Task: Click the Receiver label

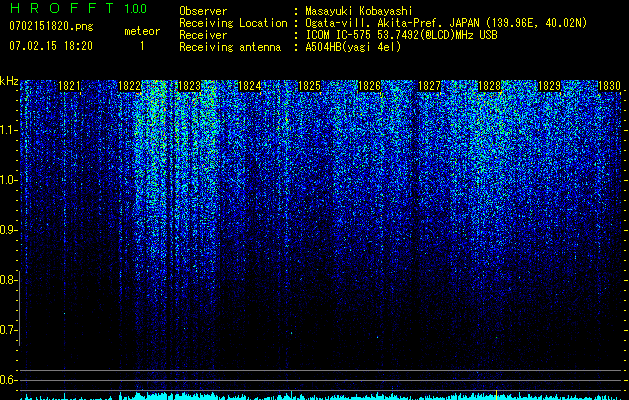Action: 203,35
